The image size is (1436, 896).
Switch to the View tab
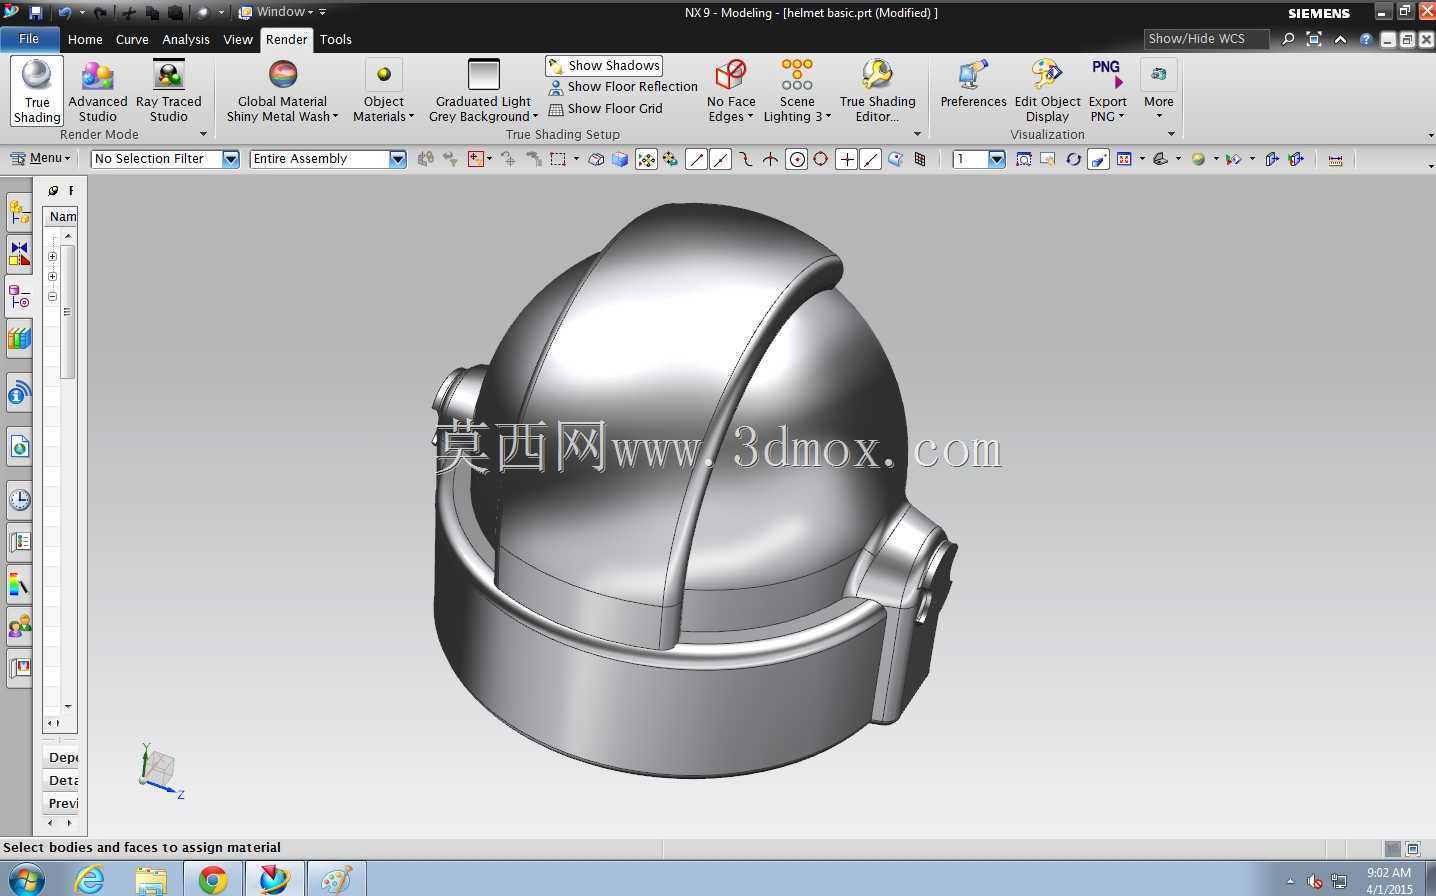(238, 39)
